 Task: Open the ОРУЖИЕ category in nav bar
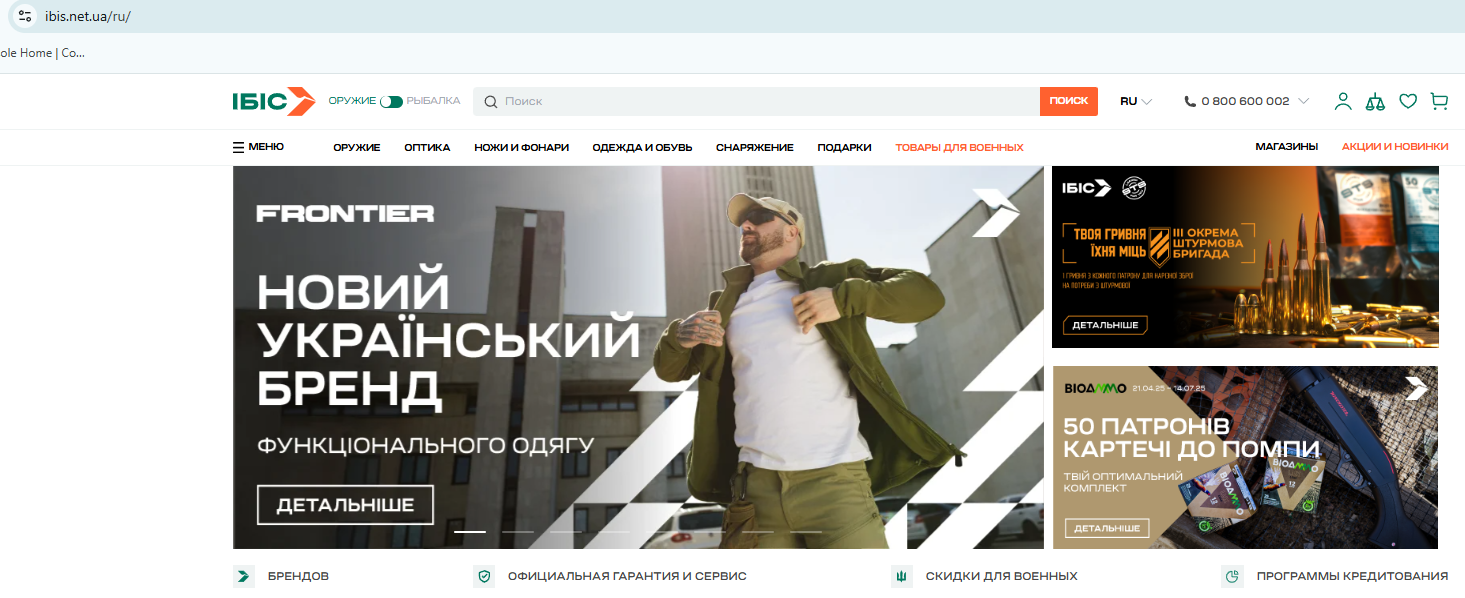click(357, 147)
